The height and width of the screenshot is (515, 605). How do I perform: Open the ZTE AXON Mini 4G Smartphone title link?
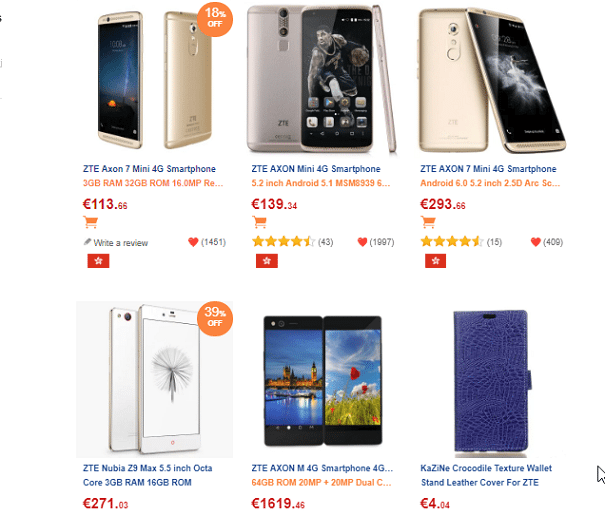click(316, 169)
